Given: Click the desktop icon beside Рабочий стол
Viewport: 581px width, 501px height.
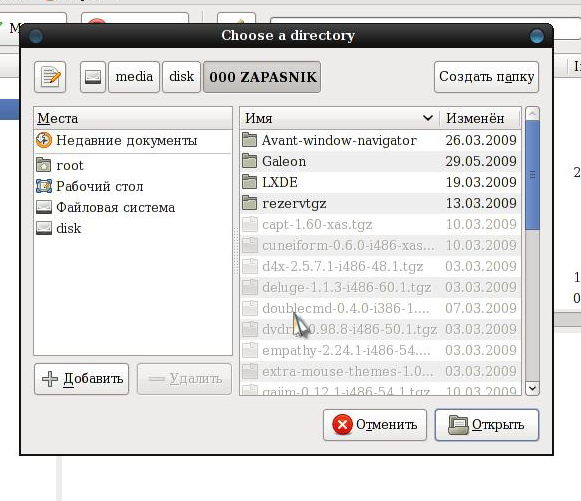Looking at the screenshot, I should [x=44, y=186].
